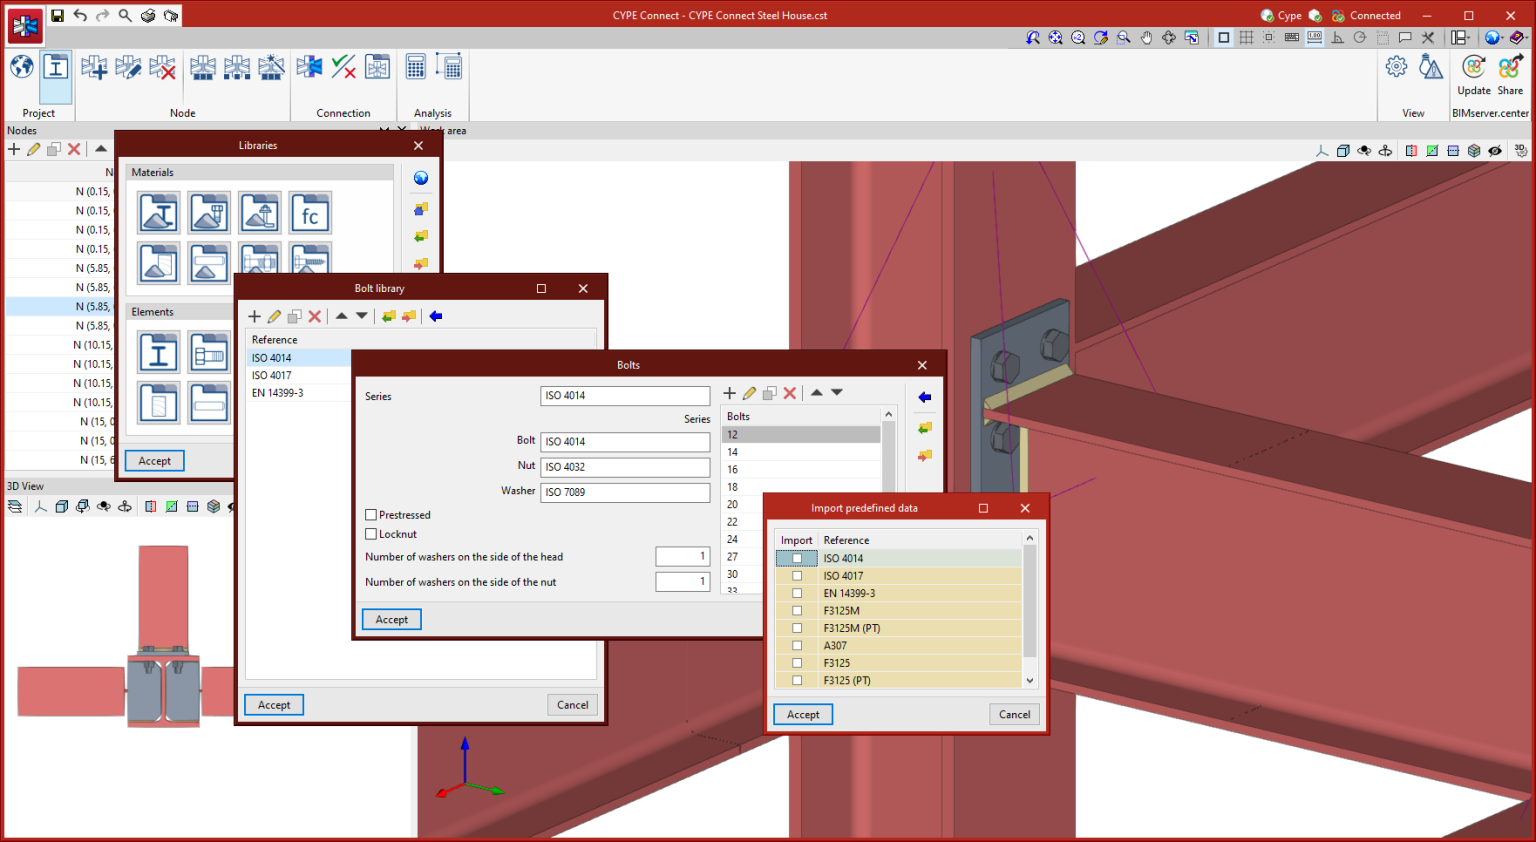Click the New node icon with plus
This screenshot has width=1536, height=842.
click(x=94, y=67)
